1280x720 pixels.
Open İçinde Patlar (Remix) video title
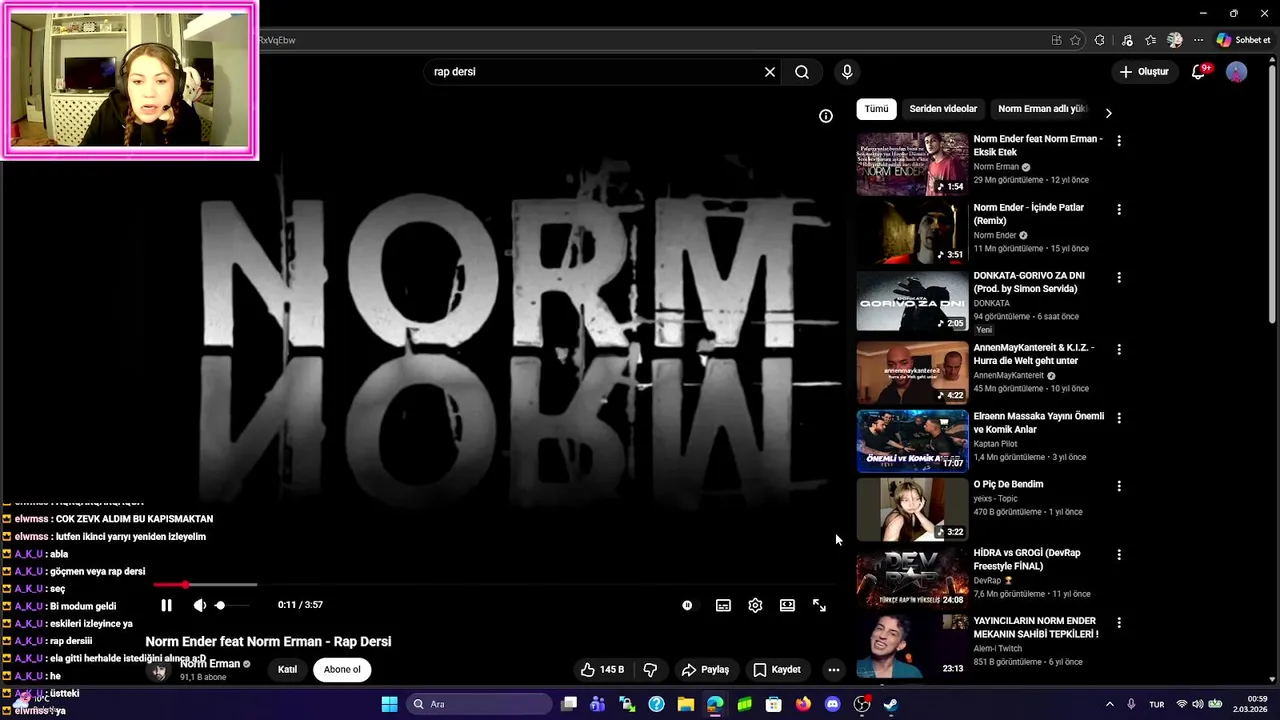coord(1028,214)
